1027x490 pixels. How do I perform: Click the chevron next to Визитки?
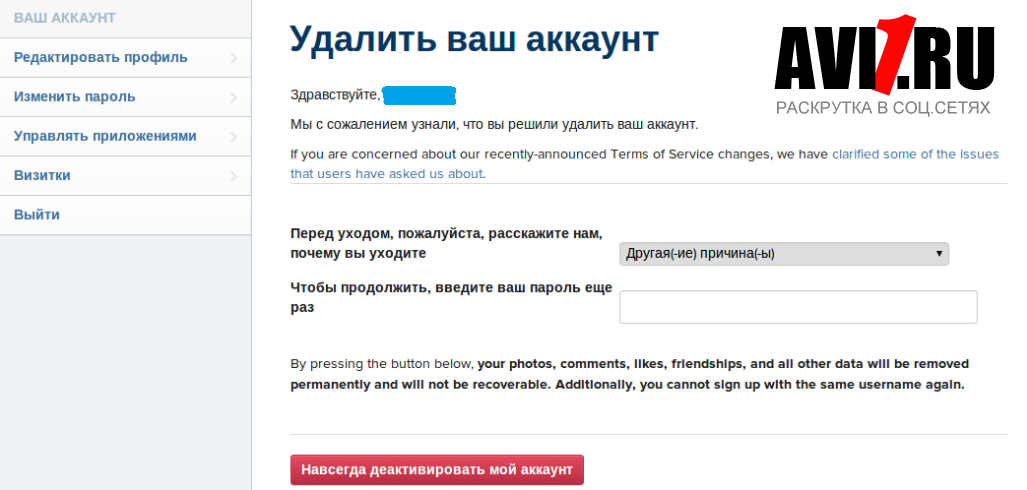point(234,176)
